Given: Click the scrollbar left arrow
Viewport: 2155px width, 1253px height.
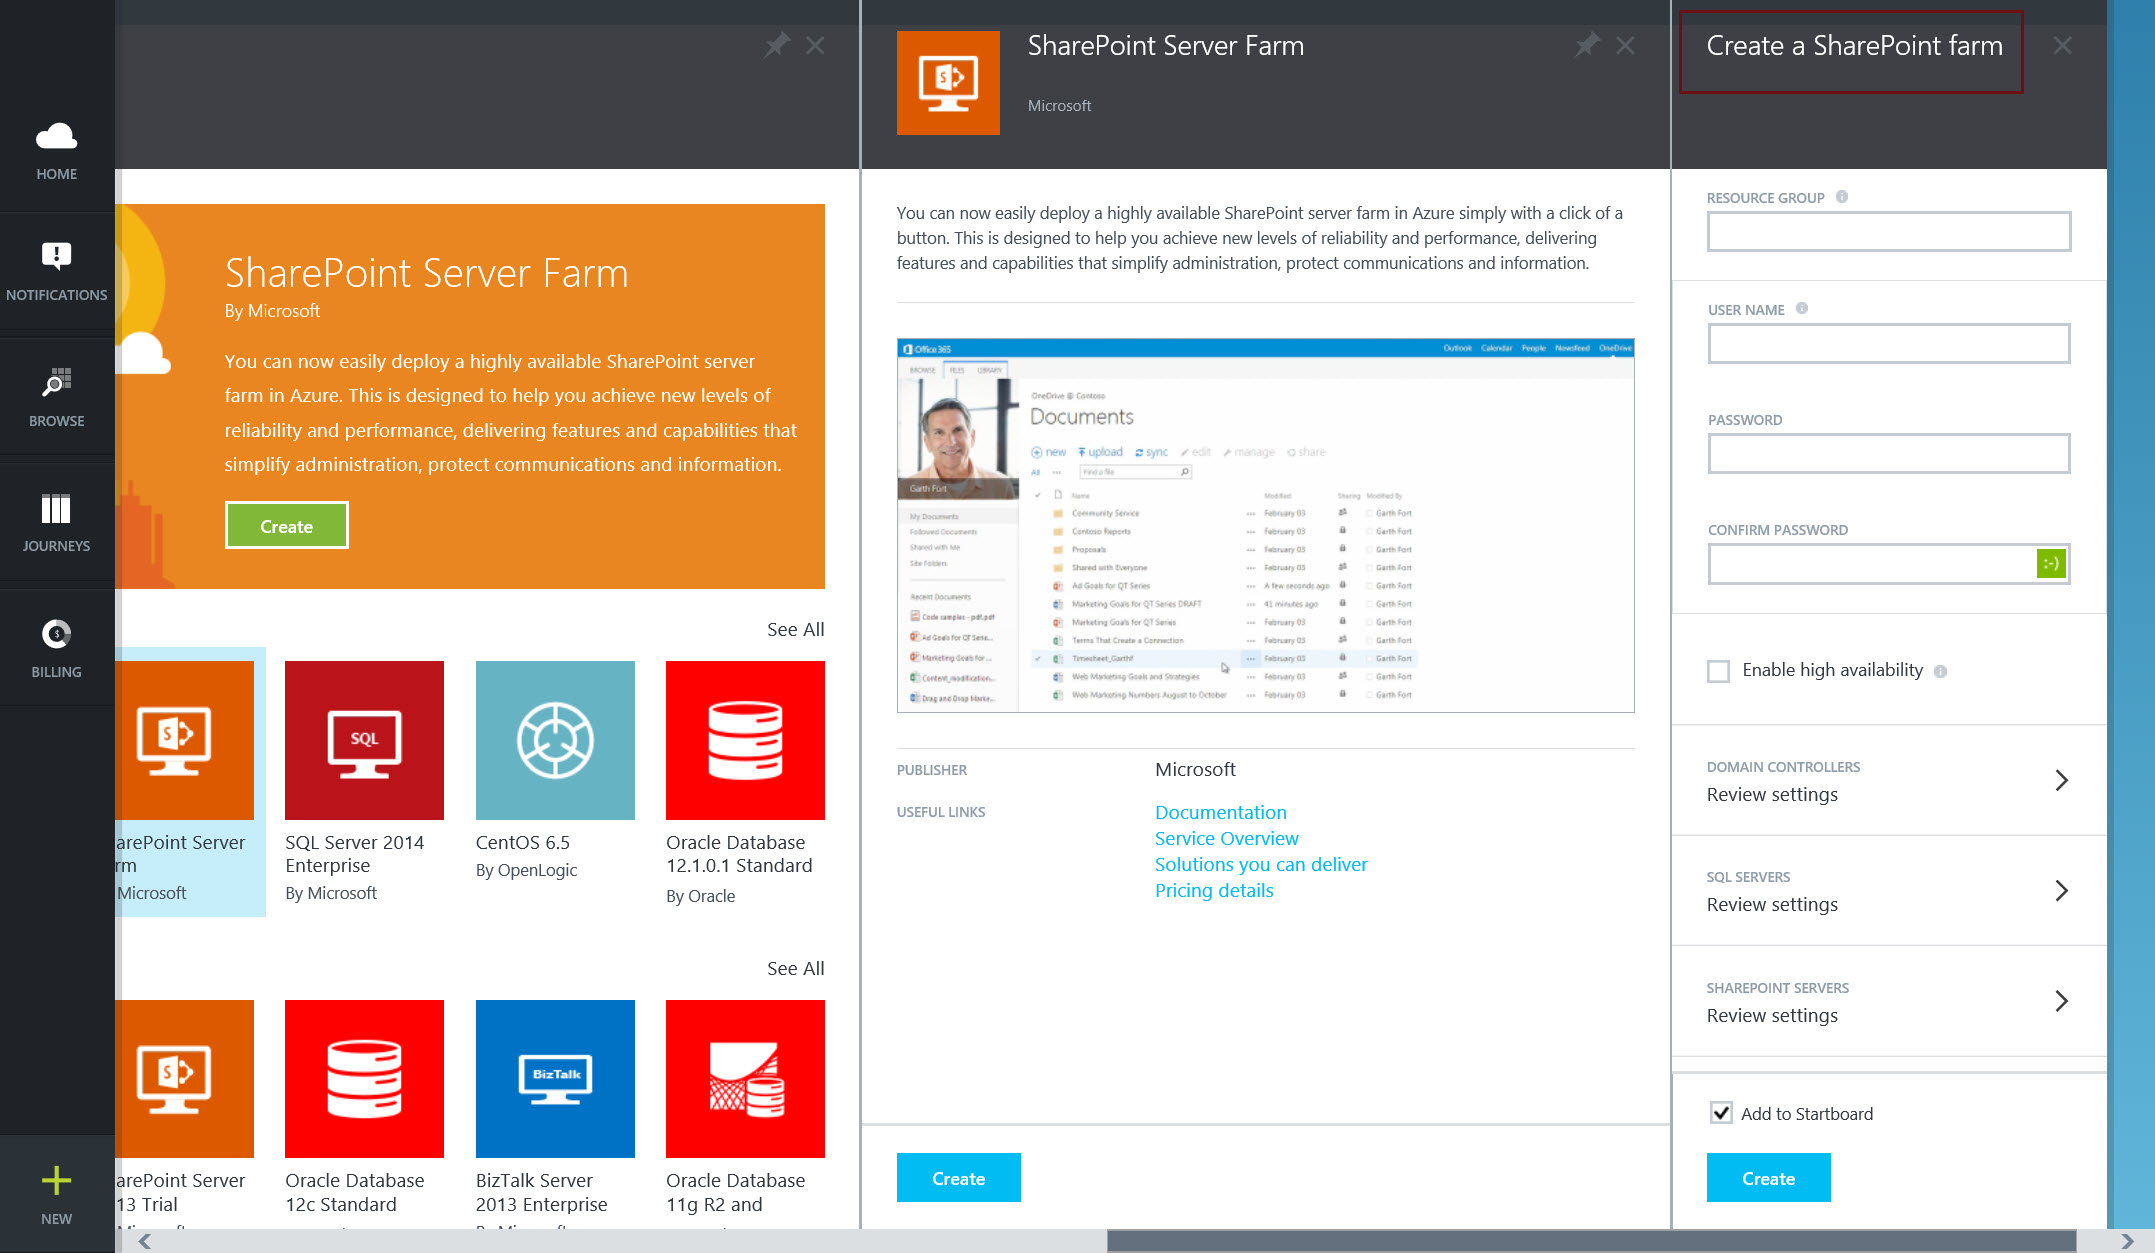Looking at the screenshot, I should pos(144,1241).
